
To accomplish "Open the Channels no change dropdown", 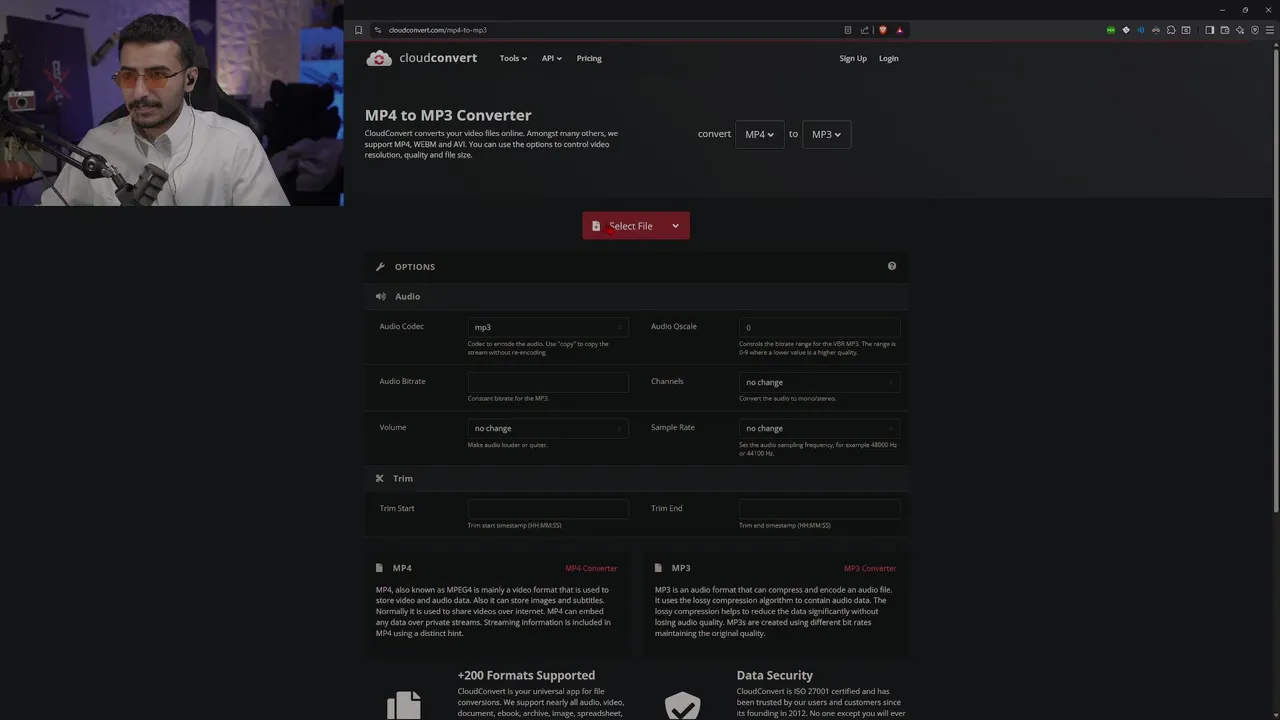I will tap(819, 382).
